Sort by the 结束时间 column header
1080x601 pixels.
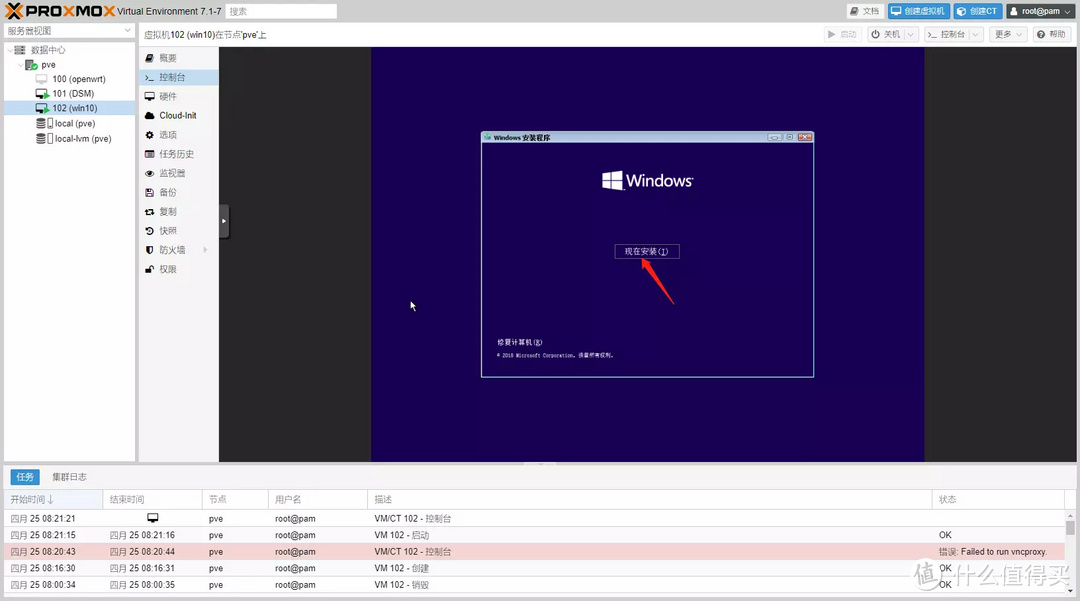pos(152,499)
